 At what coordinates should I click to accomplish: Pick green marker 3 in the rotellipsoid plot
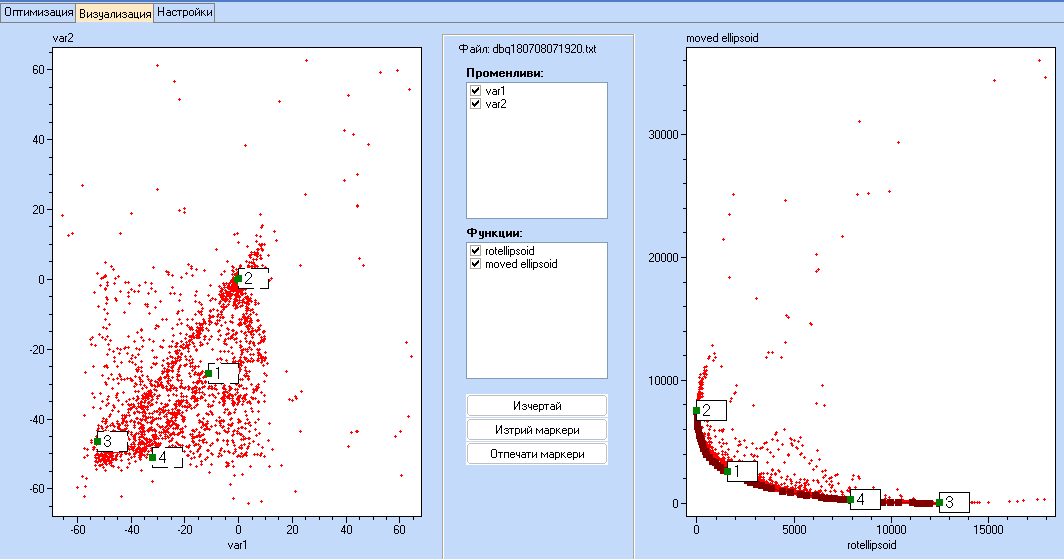pos(939,502)
